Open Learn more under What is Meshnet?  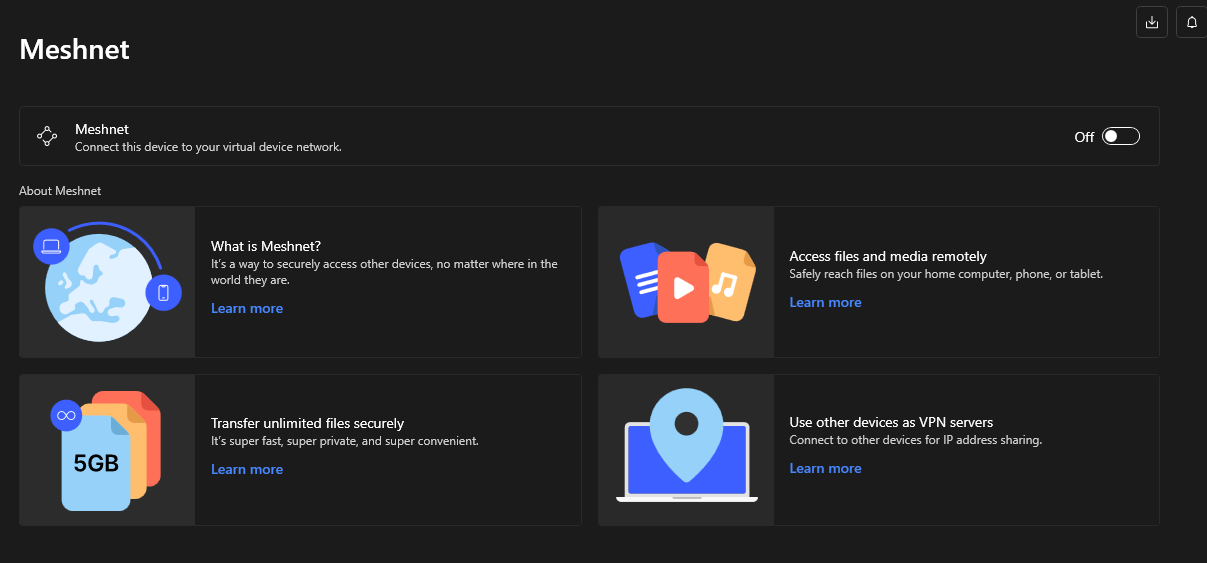pos(247,308)
